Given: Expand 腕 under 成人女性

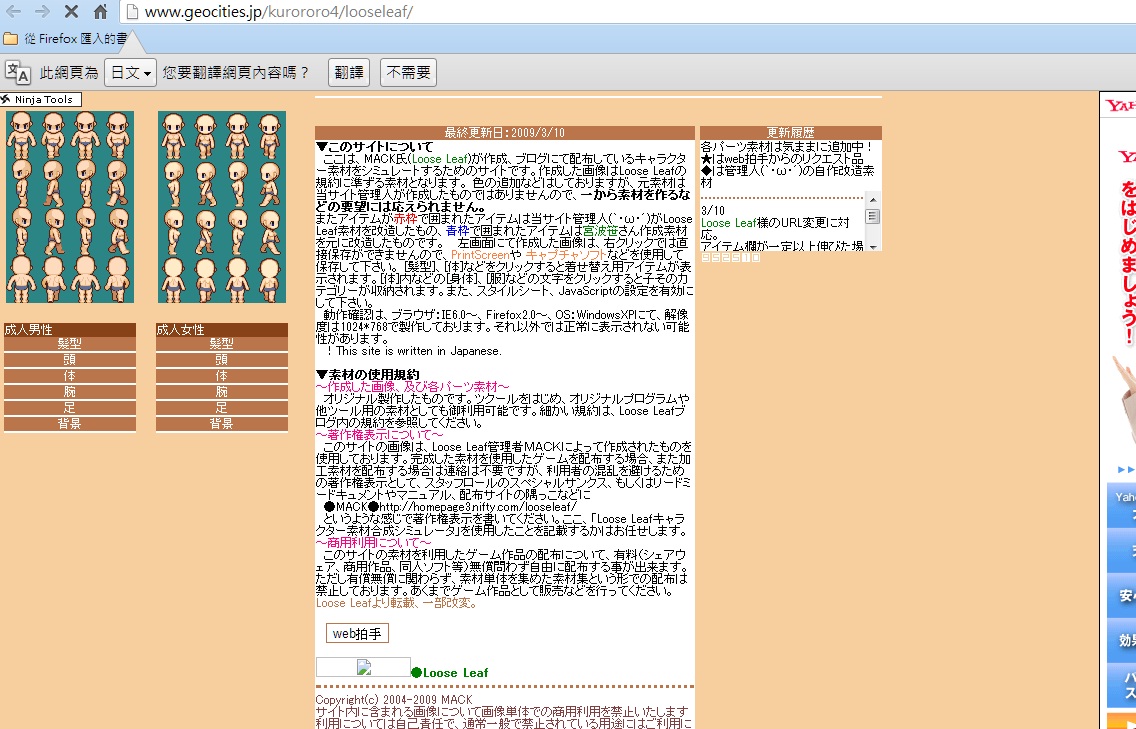Looking at the screenshot, I should [222, 391].
